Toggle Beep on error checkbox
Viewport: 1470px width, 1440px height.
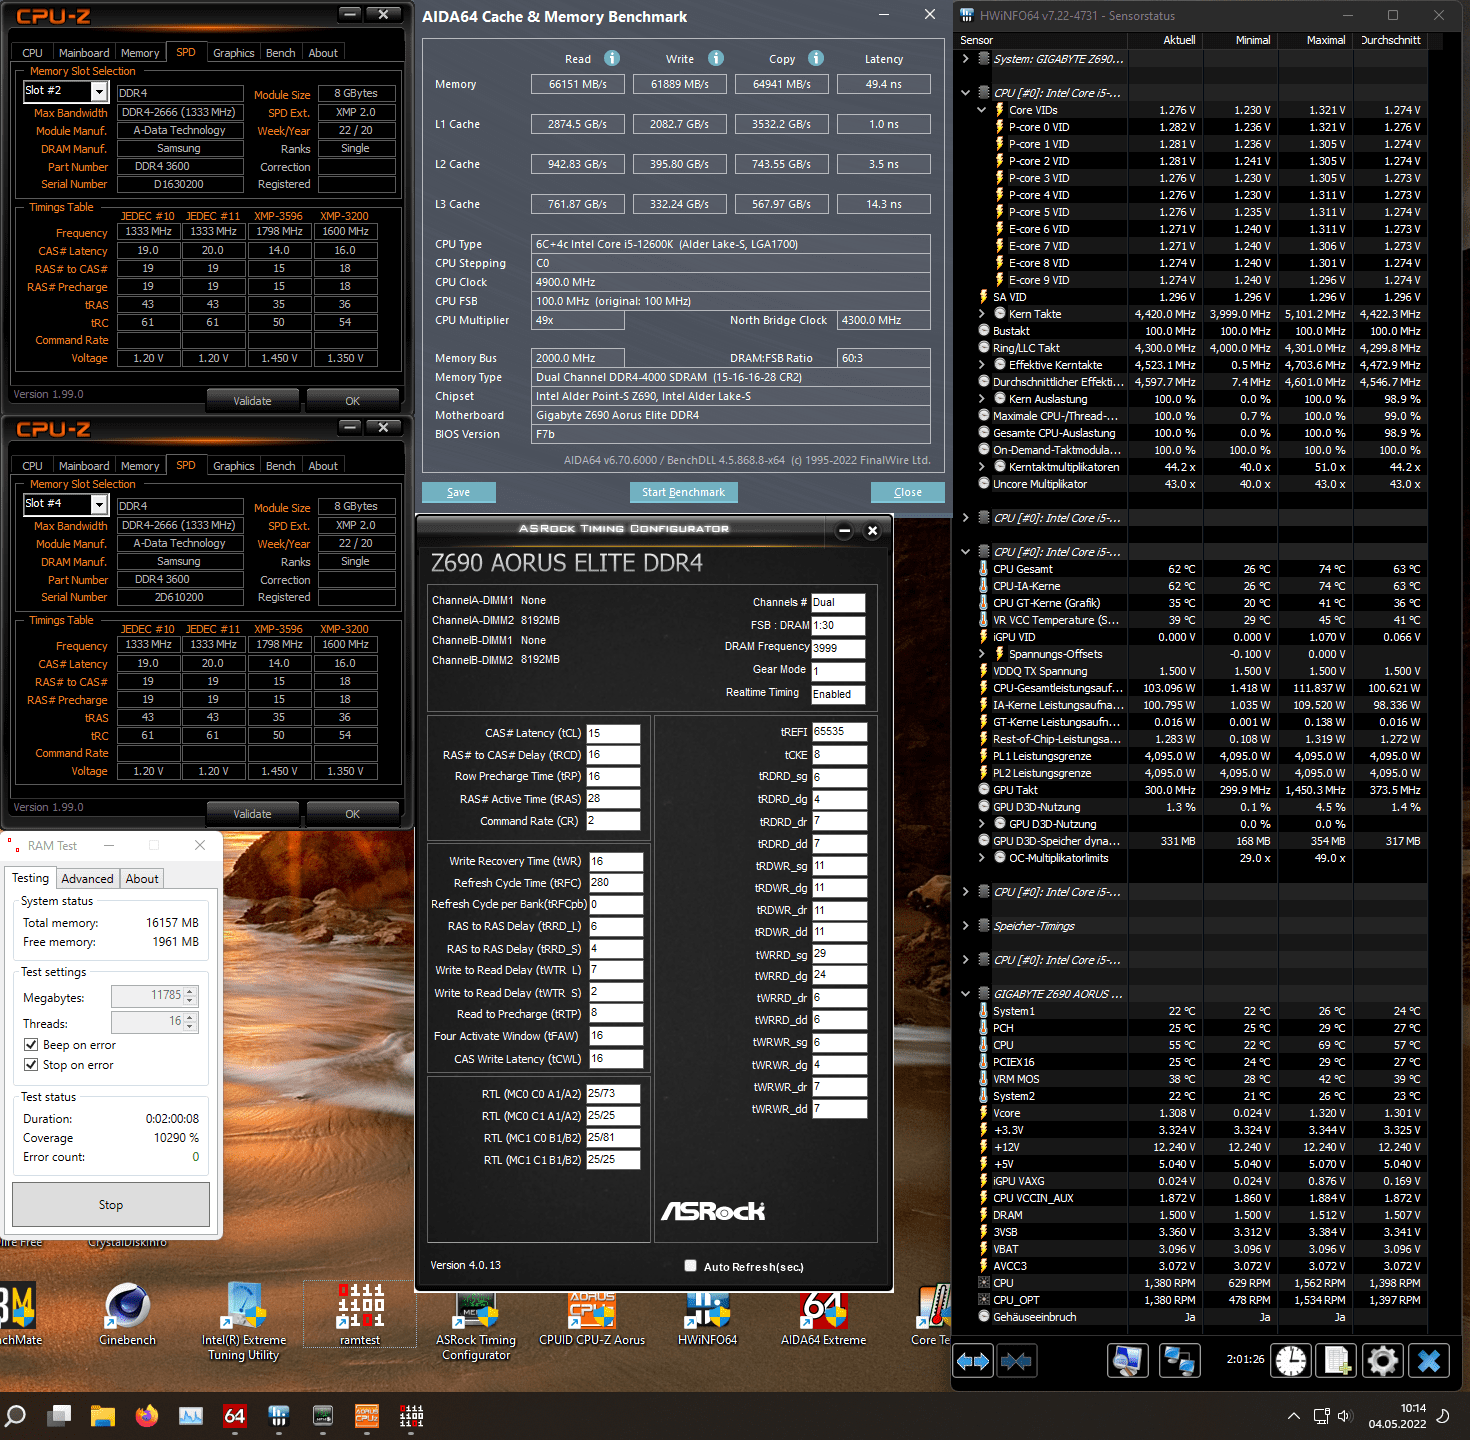pyautogui.click(x=31, y=1044)
